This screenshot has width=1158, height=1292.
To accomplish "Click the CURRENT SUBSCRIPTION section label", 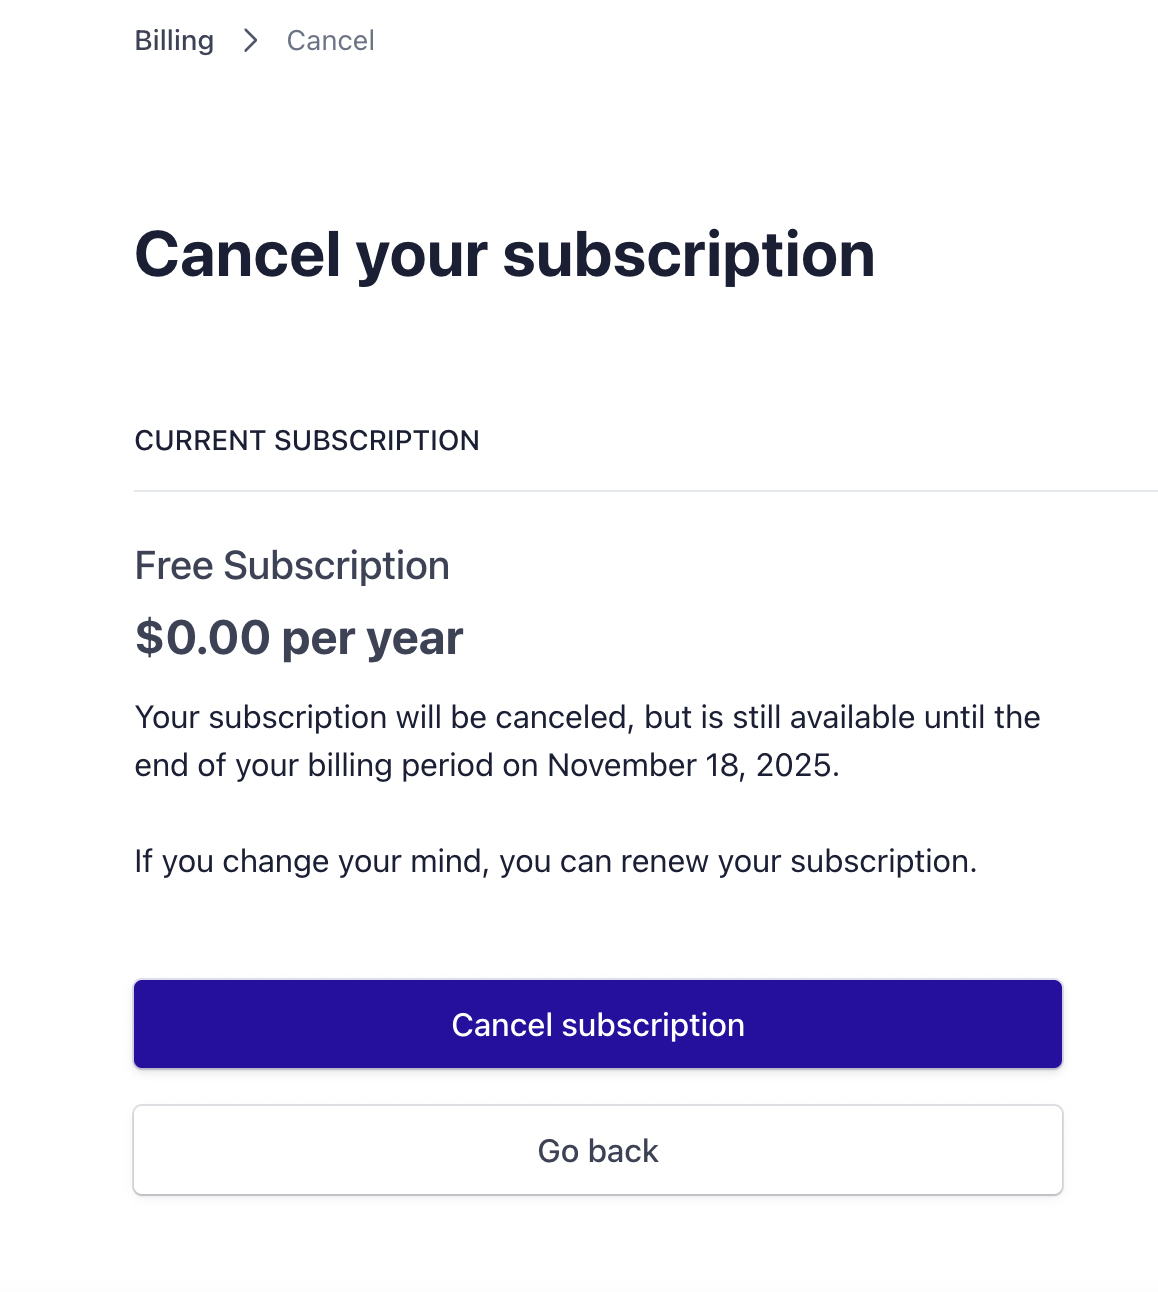I will click(307, 441).
